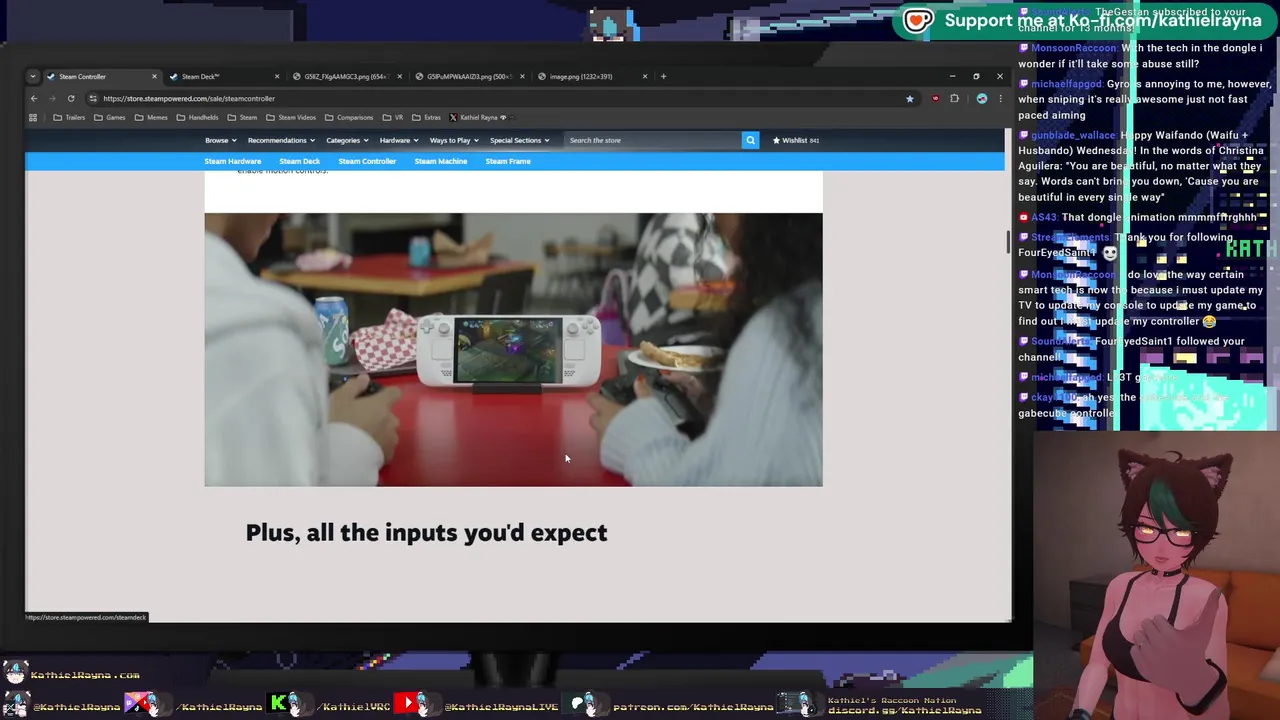Click the Search the store field
The image size is (1280, 720).
652,140
